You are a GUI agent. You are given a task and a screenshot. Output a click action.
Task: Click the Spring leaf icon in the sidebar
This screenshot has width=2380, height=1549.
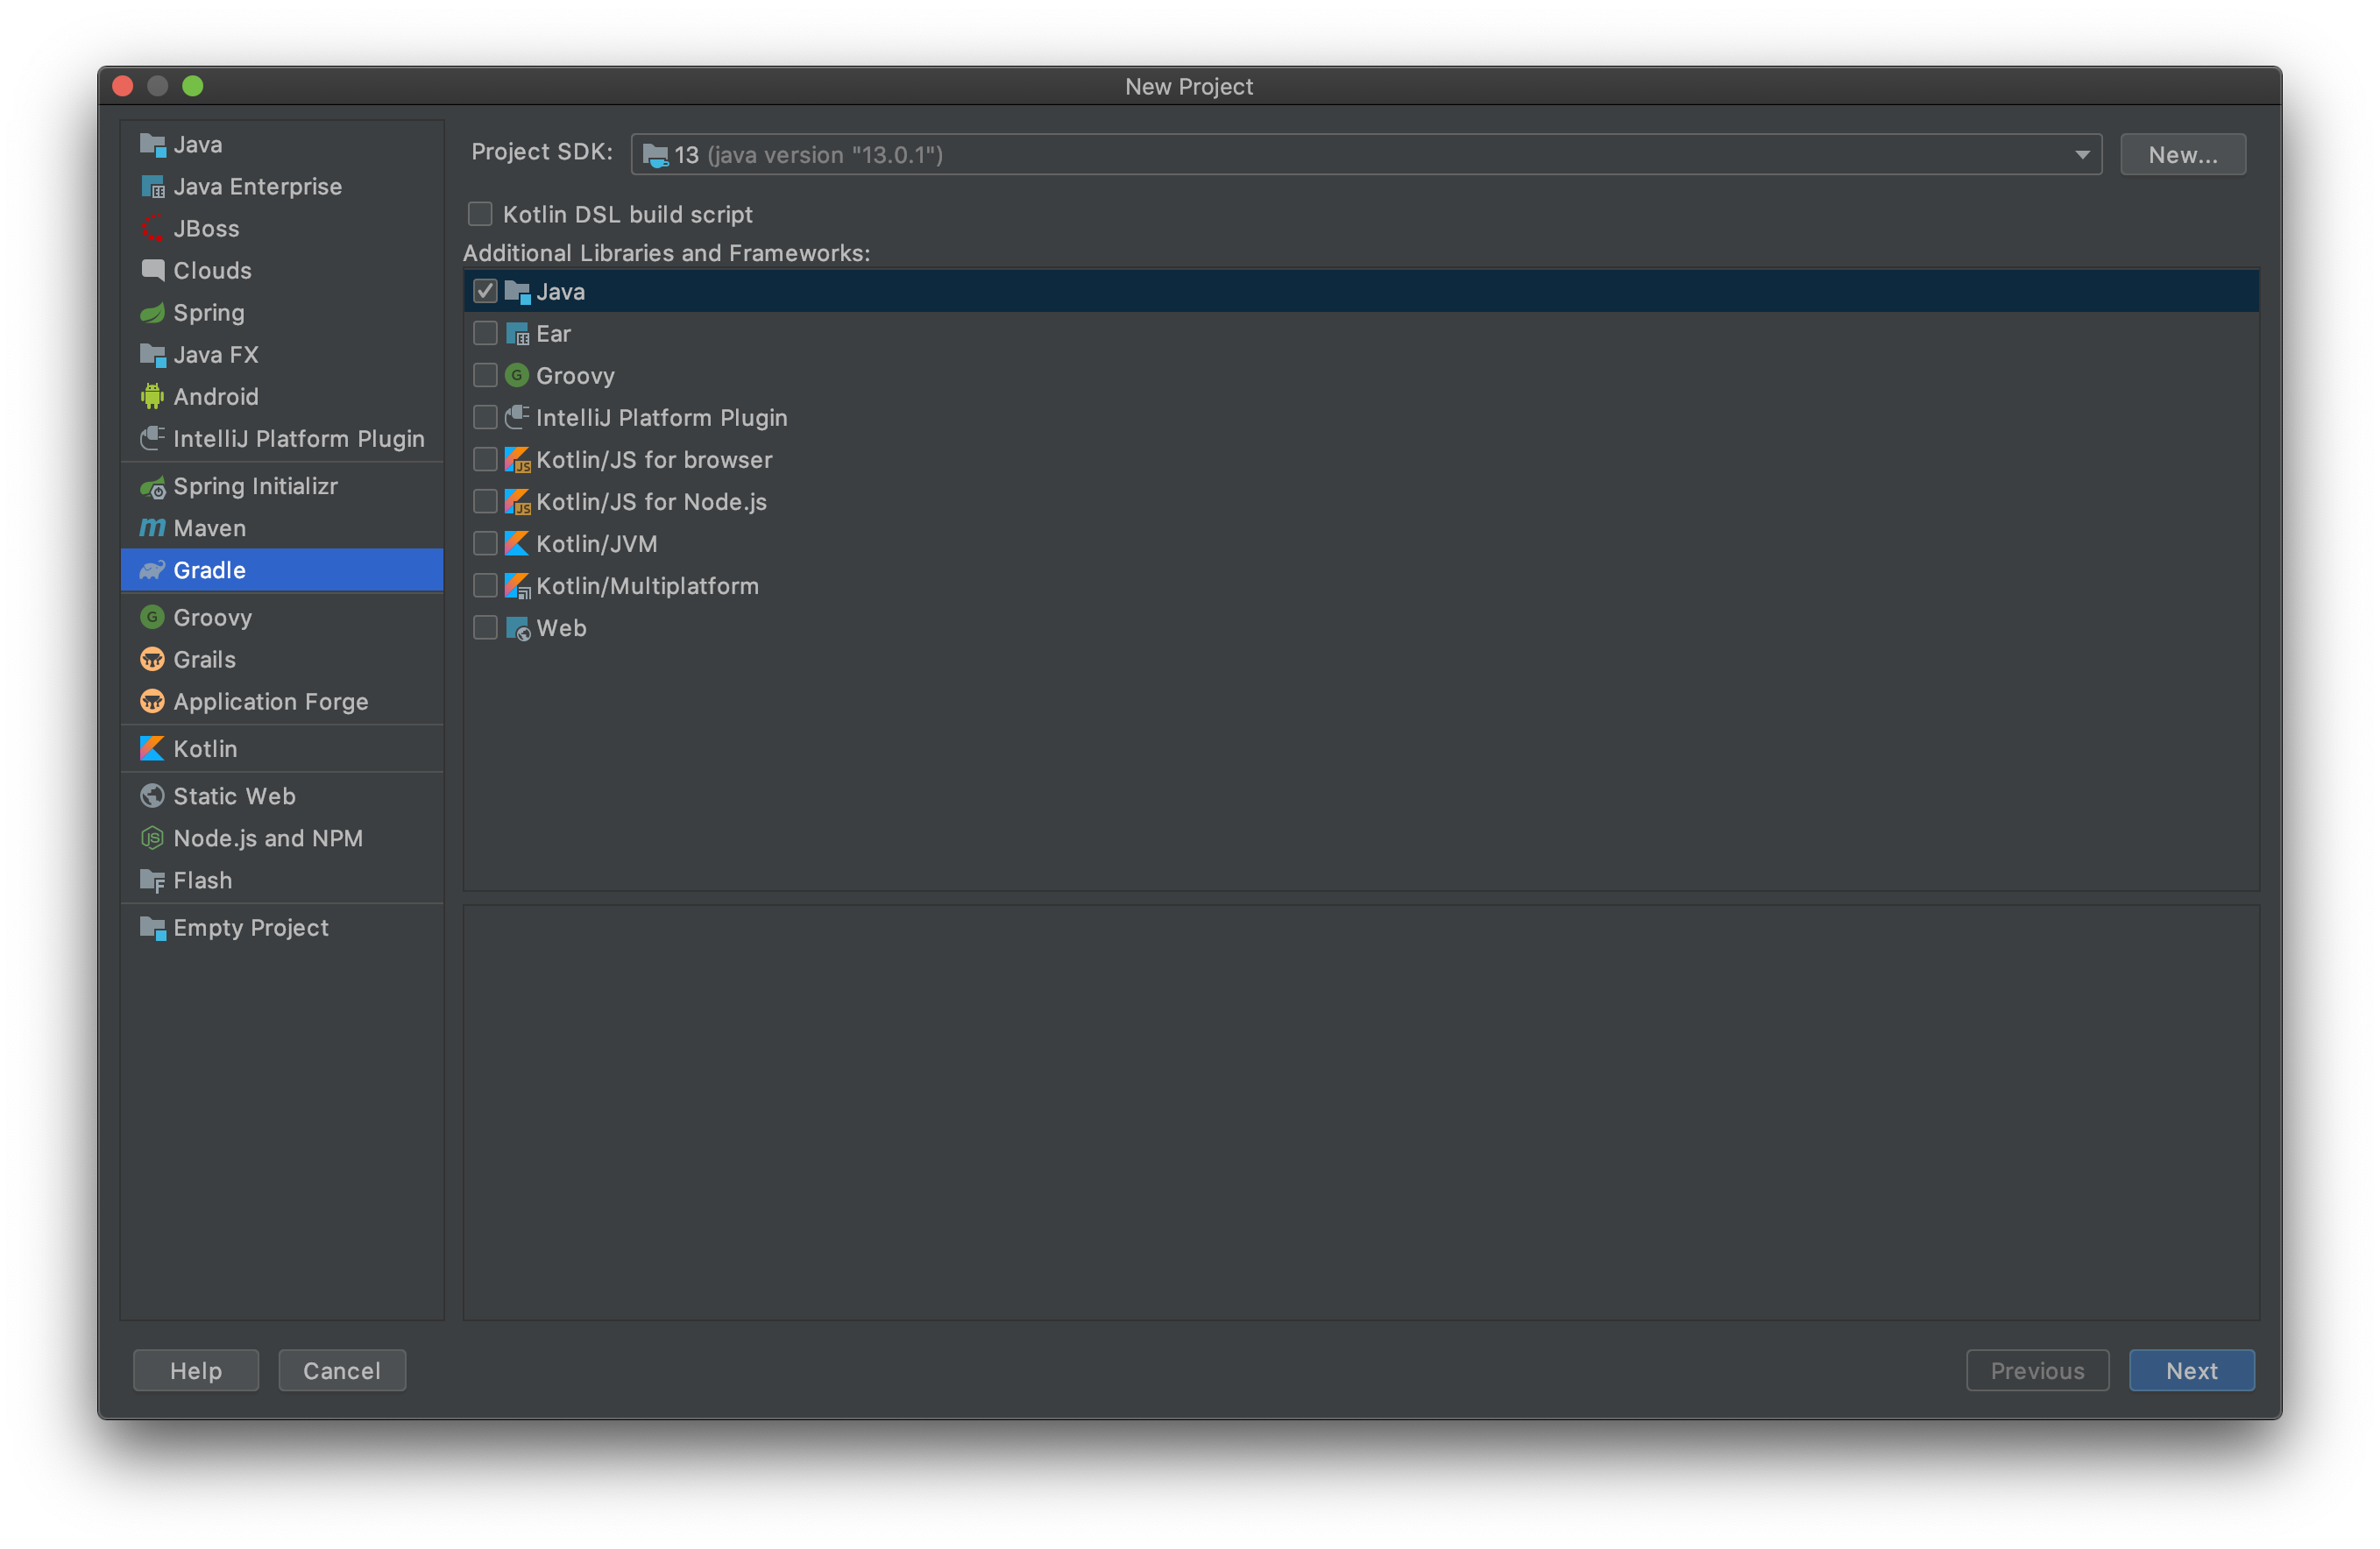152,313
